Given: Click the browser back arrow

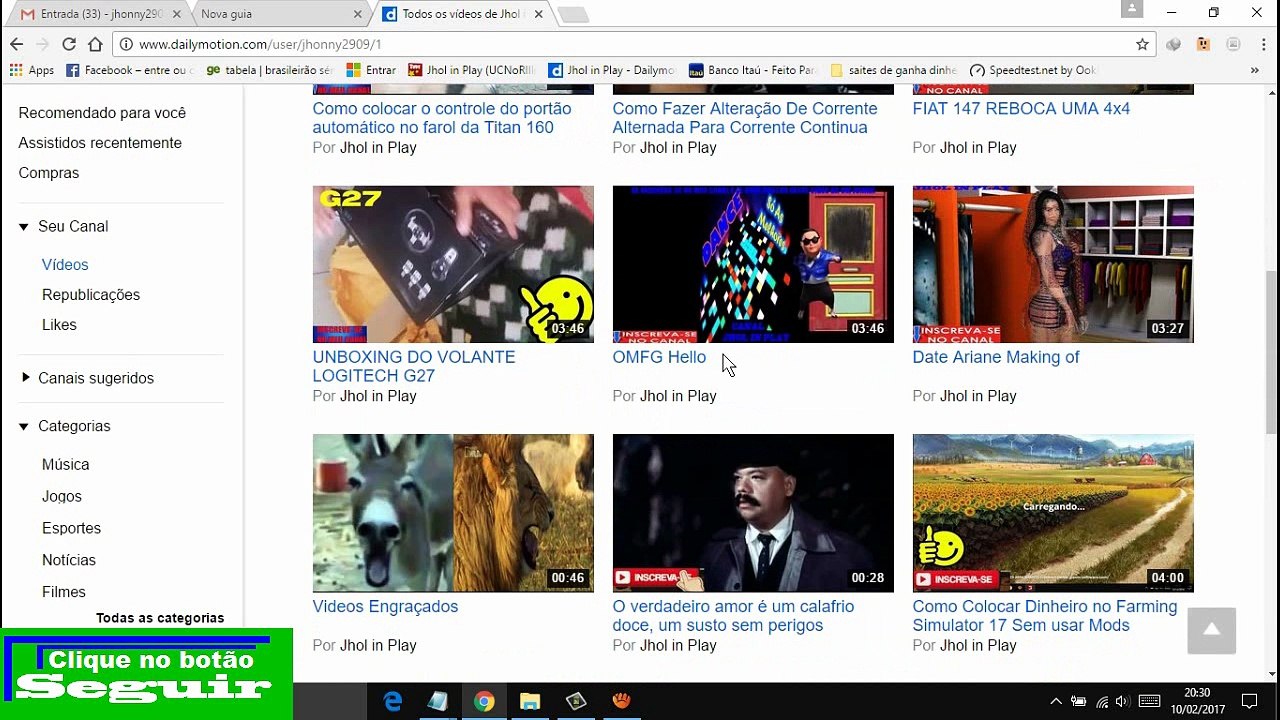Looking at the screenshot, I should [x=16, y=44].
